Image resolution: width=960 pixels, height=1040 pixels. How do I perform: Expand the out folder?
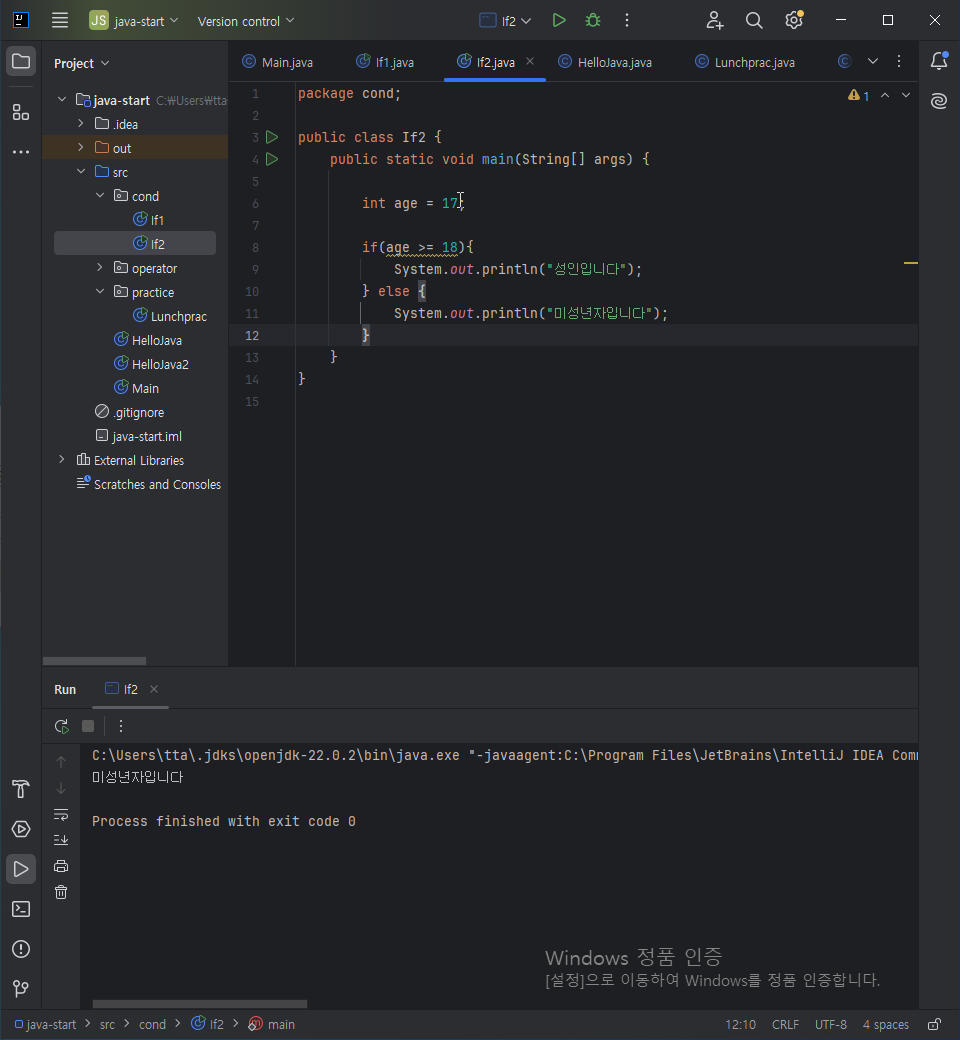pyautogui.click(x=81, y=147)
